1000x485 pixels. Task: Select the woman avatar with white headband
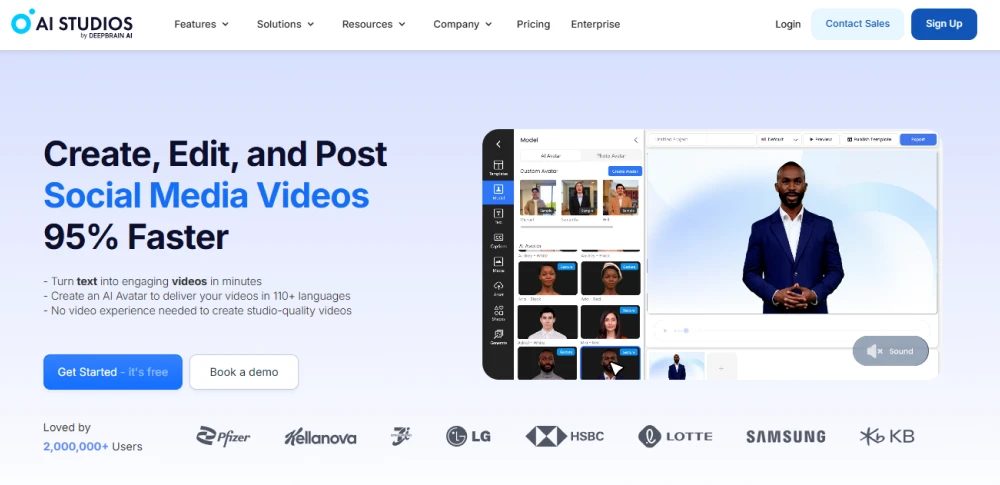pos(610,278)
